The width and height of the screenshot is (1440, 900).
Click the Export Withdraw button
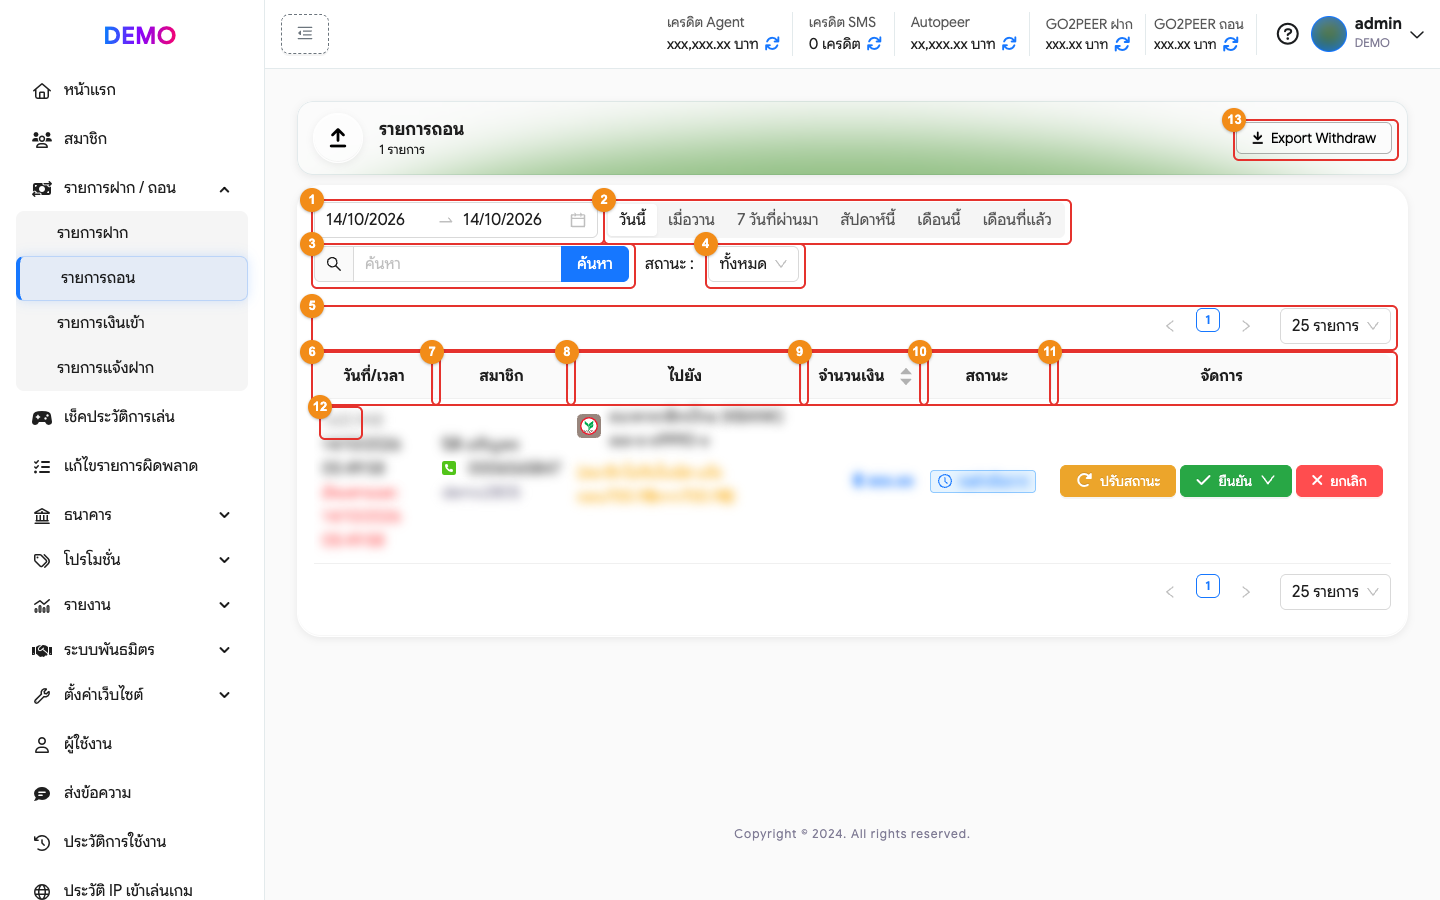point(1314,138)
